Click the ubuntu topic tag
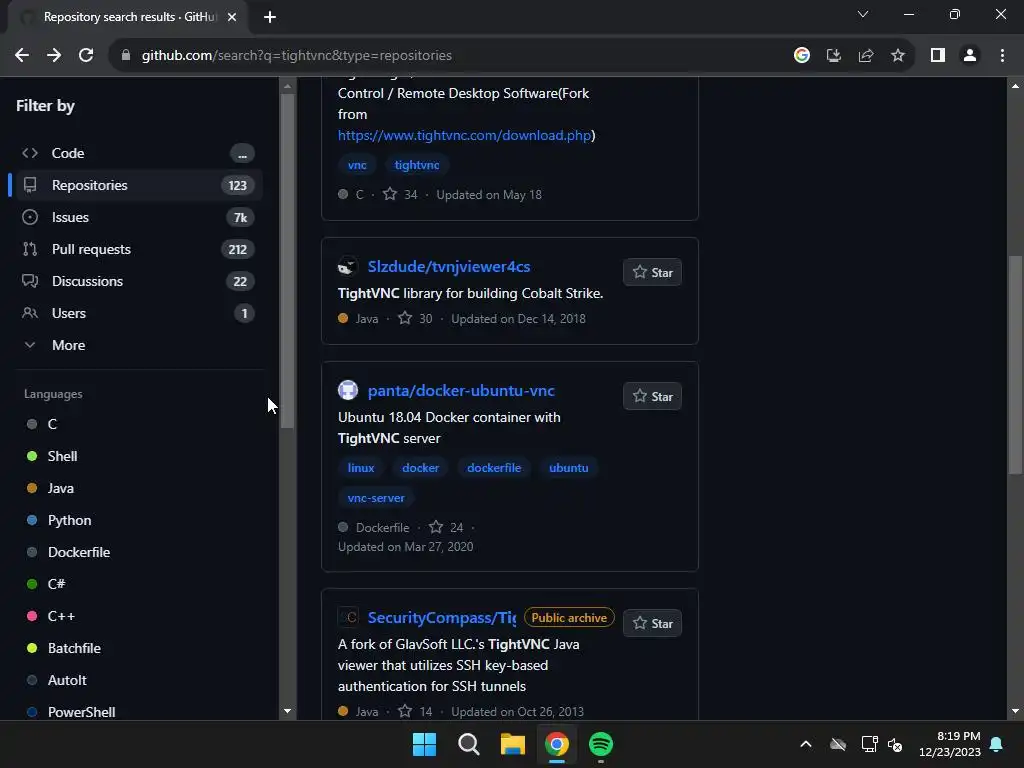This screenshot has height=768, width=1024. pyautogui.click(x=569, y=468)
